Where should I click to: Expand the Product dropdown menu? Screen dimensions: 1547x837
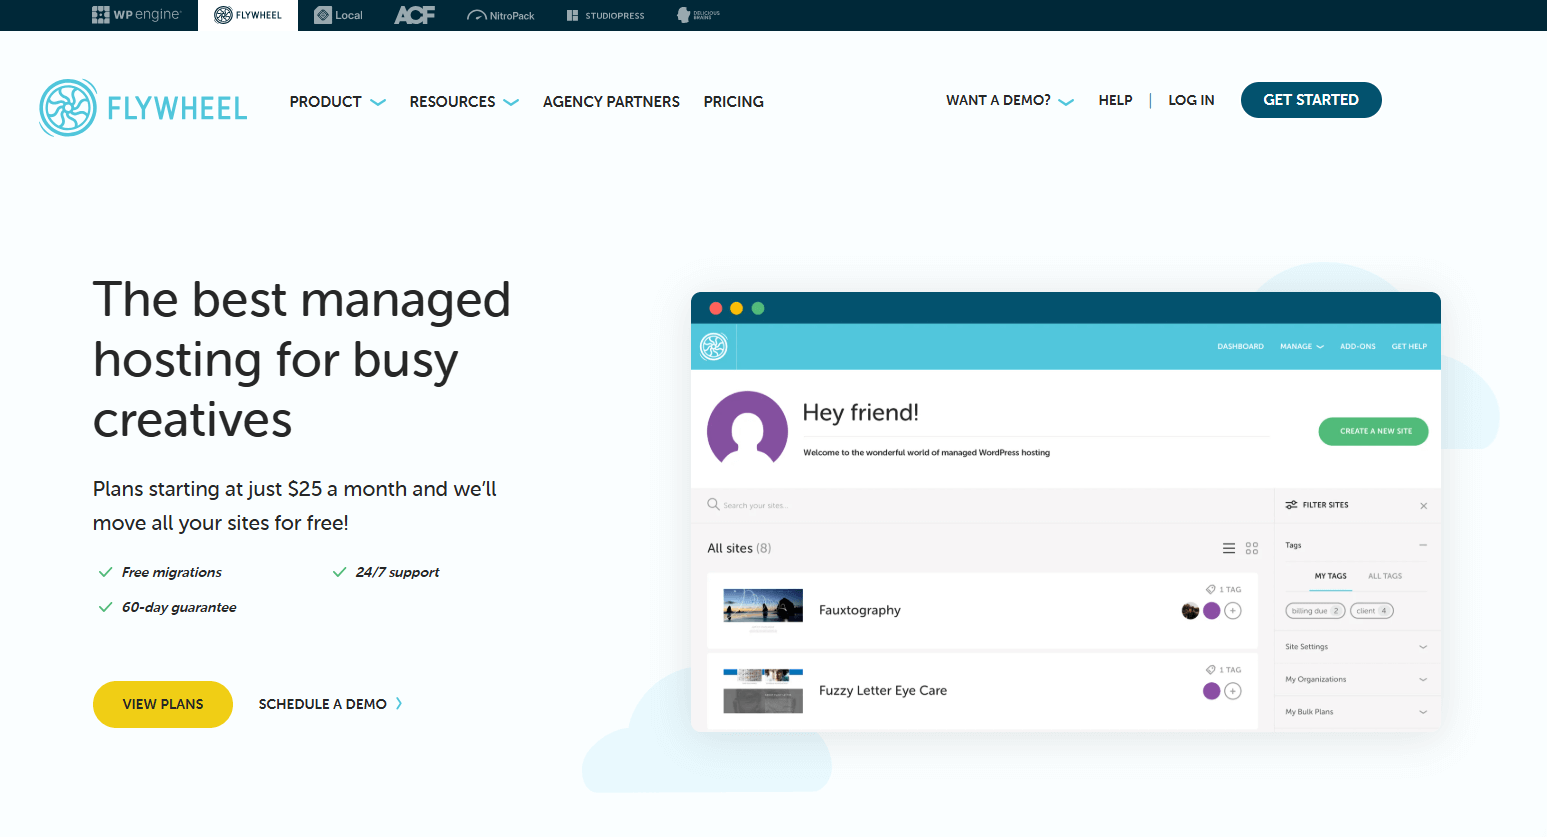tap(337, 102)
